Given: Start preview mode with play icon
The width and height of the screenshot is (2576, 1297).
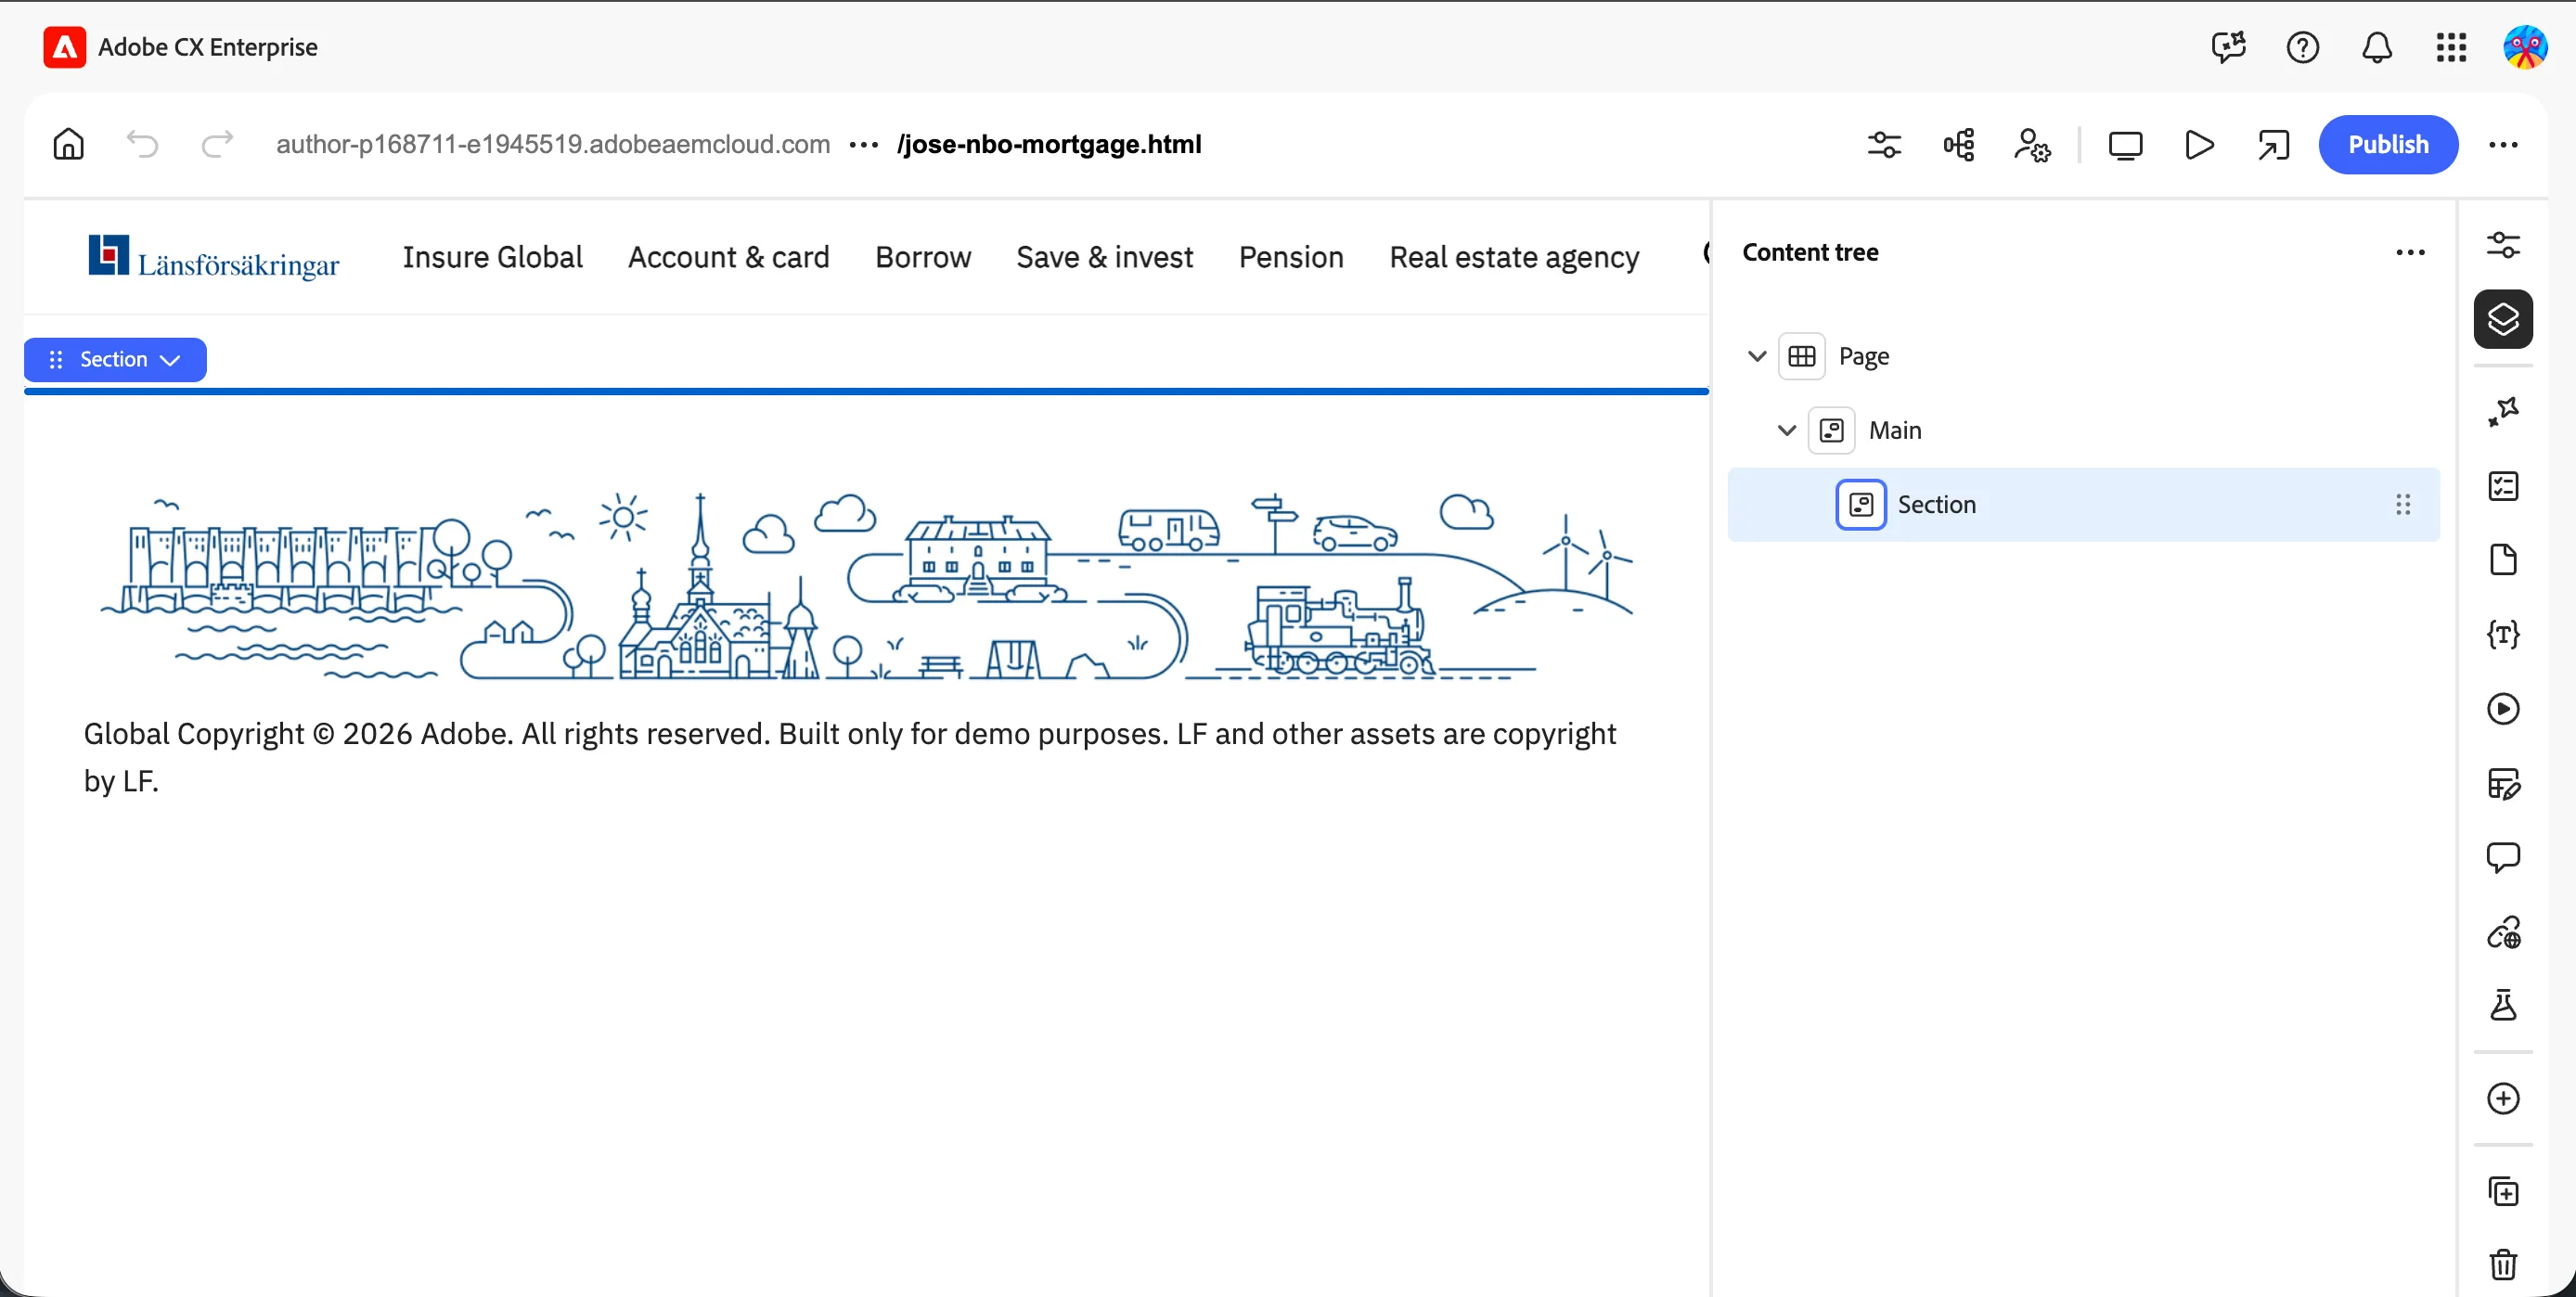Looking at the screenshot, I should click(2199, 145).
